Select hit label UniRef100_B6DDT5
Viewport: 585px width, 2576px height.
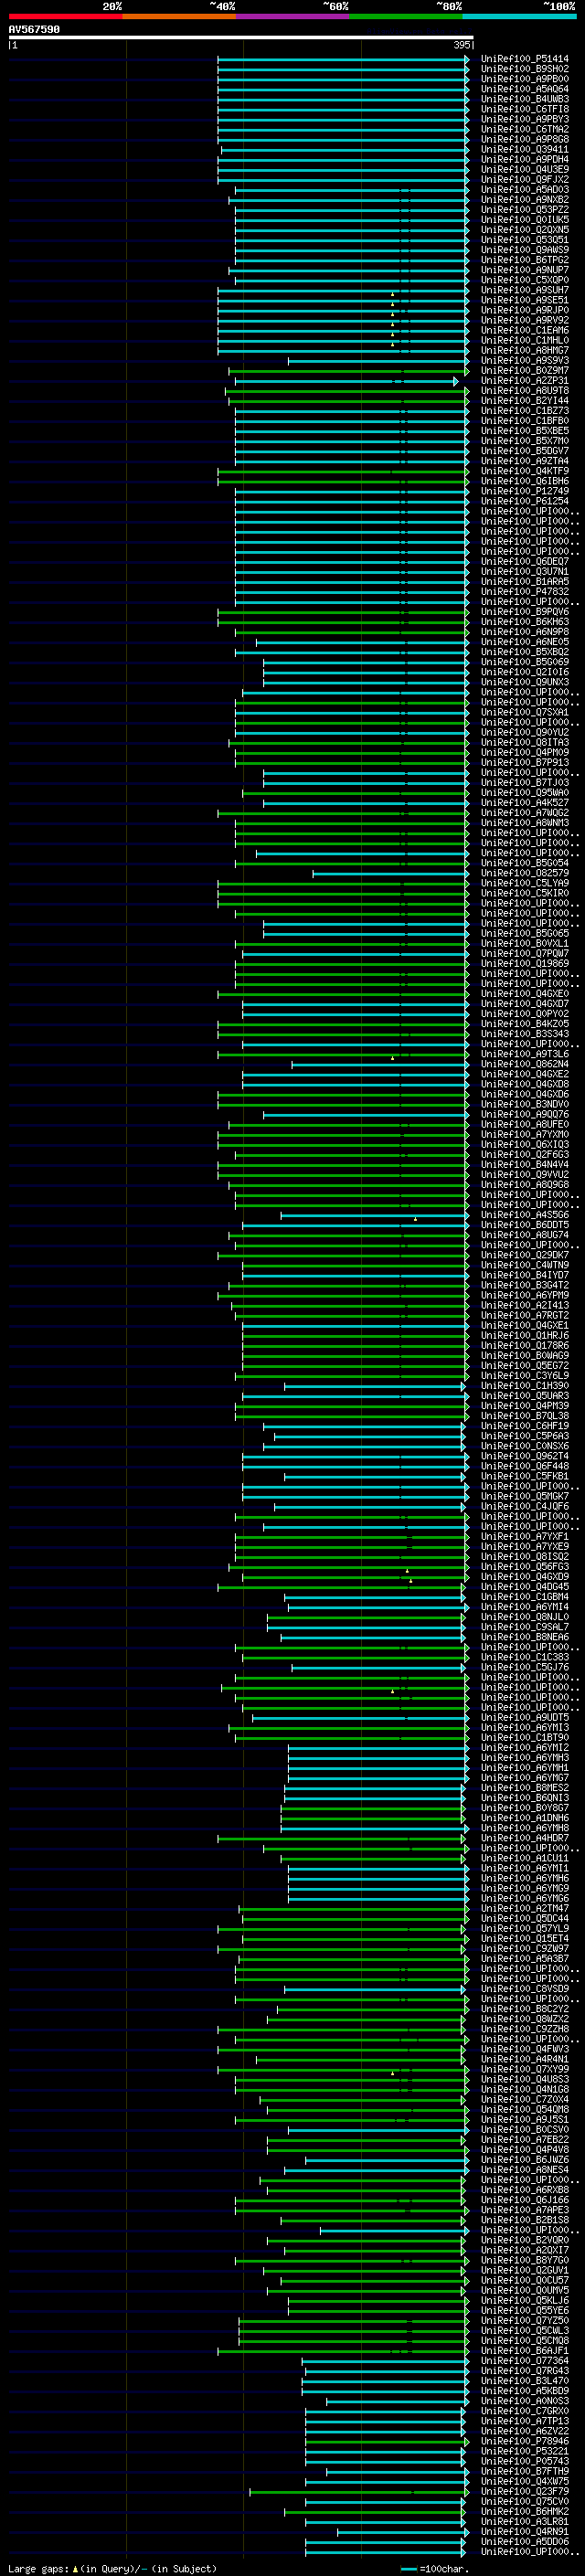coord(525,1225)
